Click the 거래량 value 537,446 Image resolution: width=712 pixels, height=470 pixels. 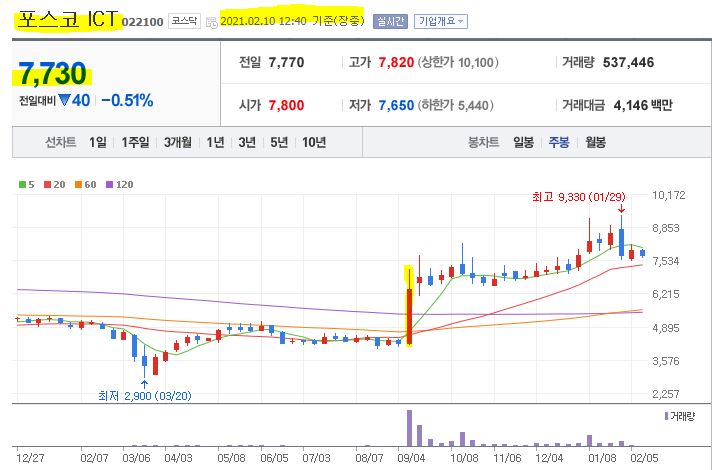(x=628, y=62)
